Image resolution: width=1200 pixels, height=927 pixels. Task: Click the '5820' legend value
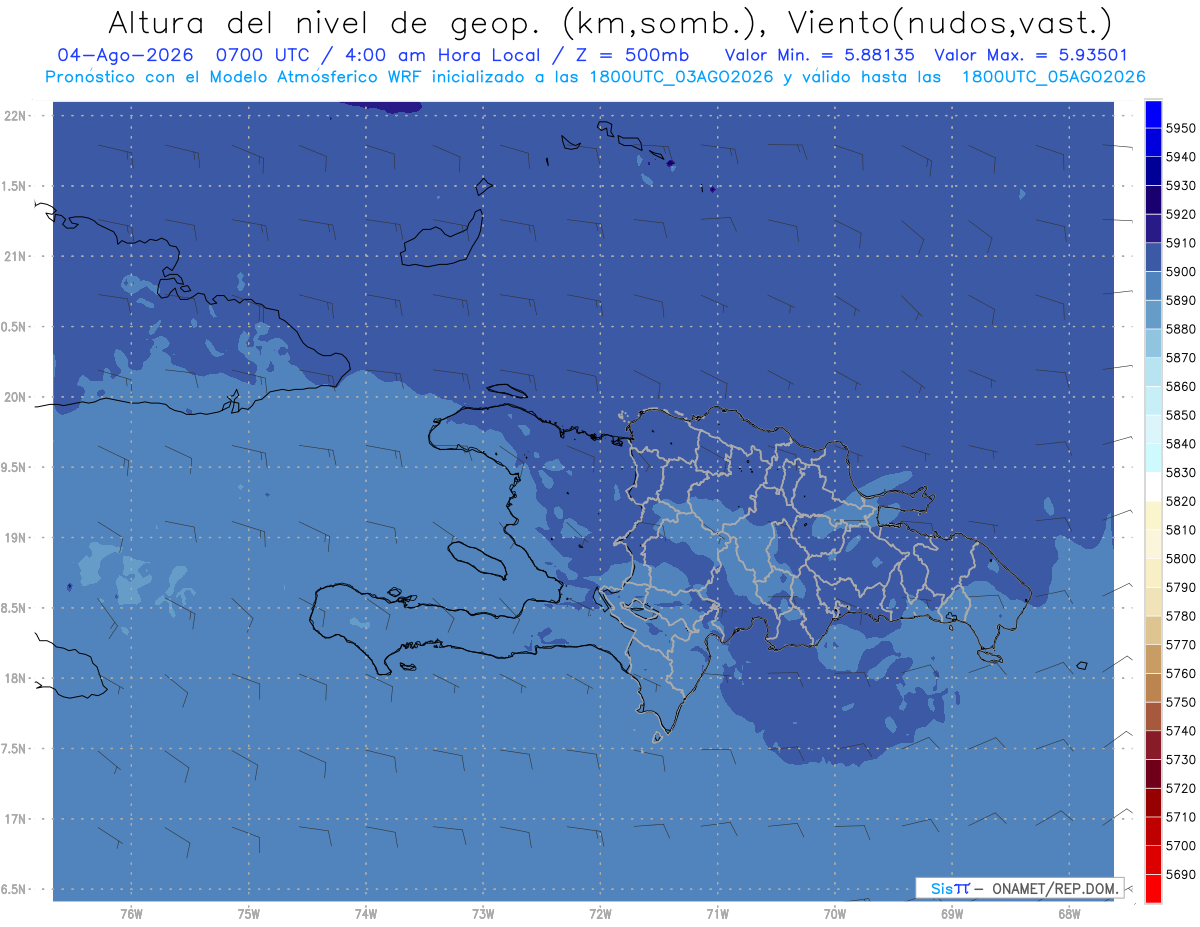(x=1180, y=501)
